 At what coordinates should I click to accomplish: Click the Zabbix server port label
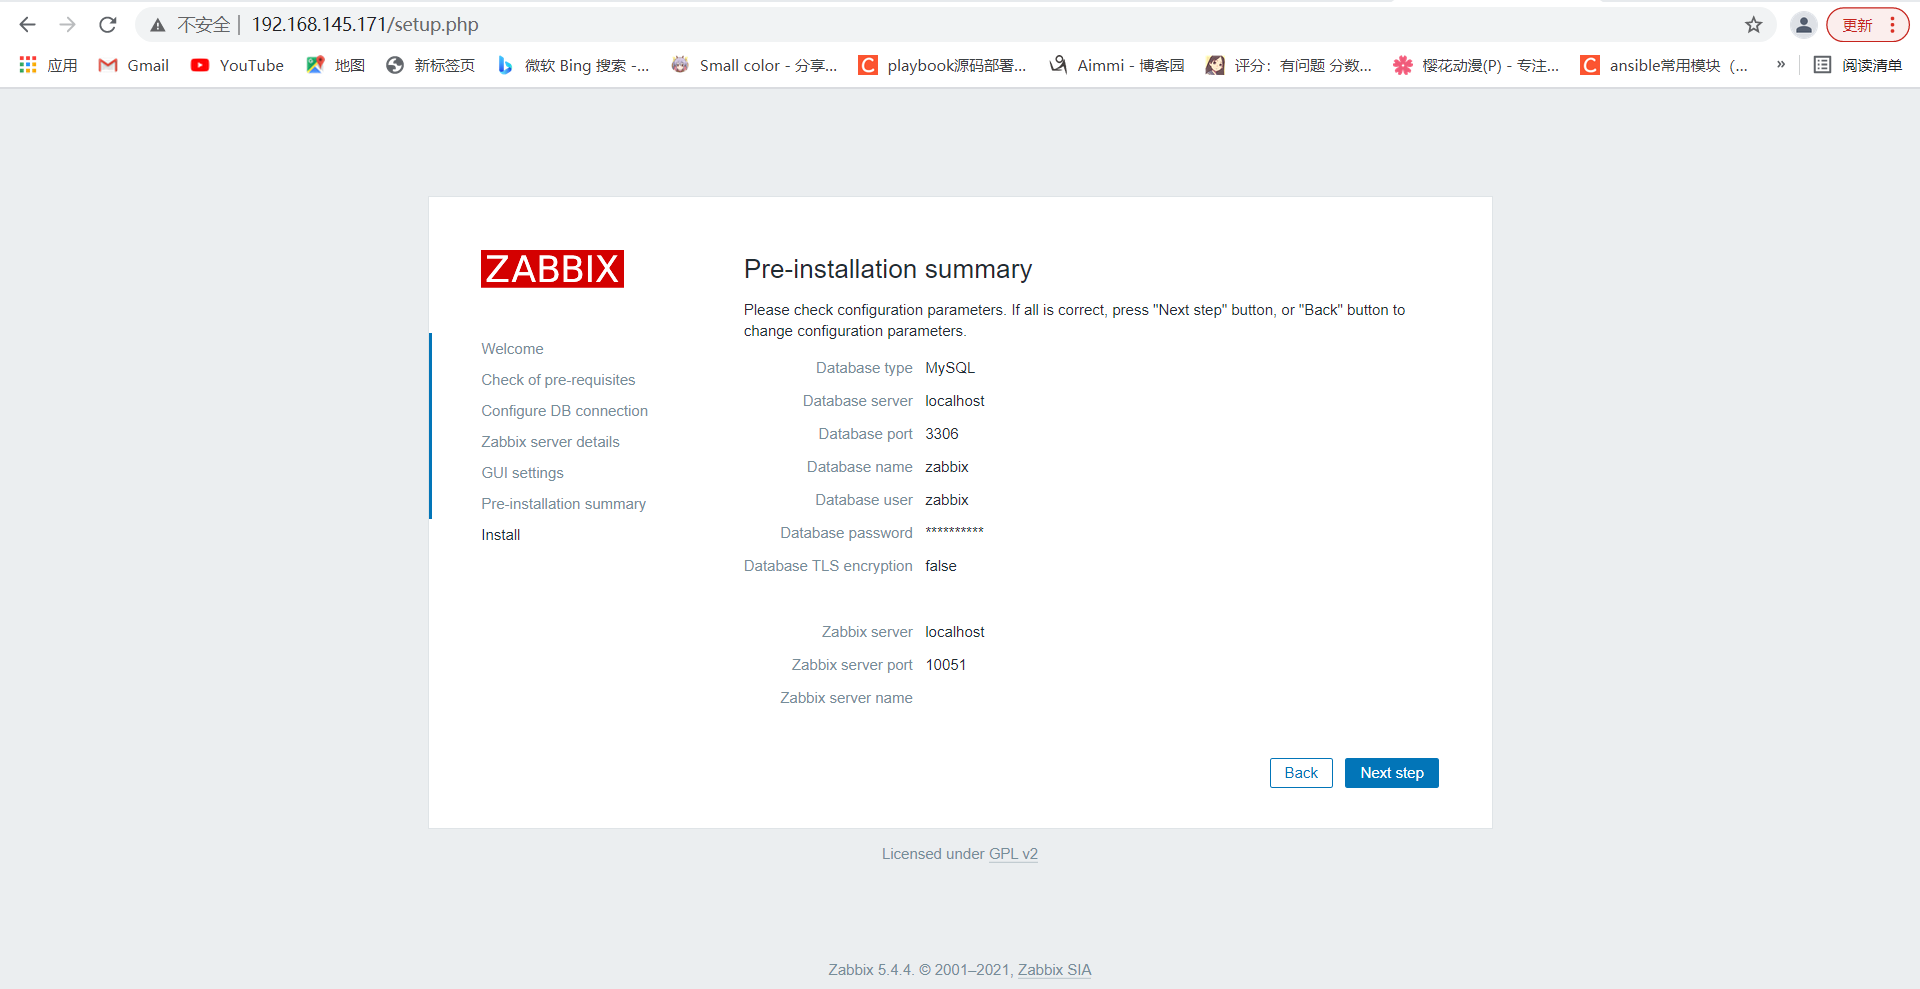click(x=852, y=665)
